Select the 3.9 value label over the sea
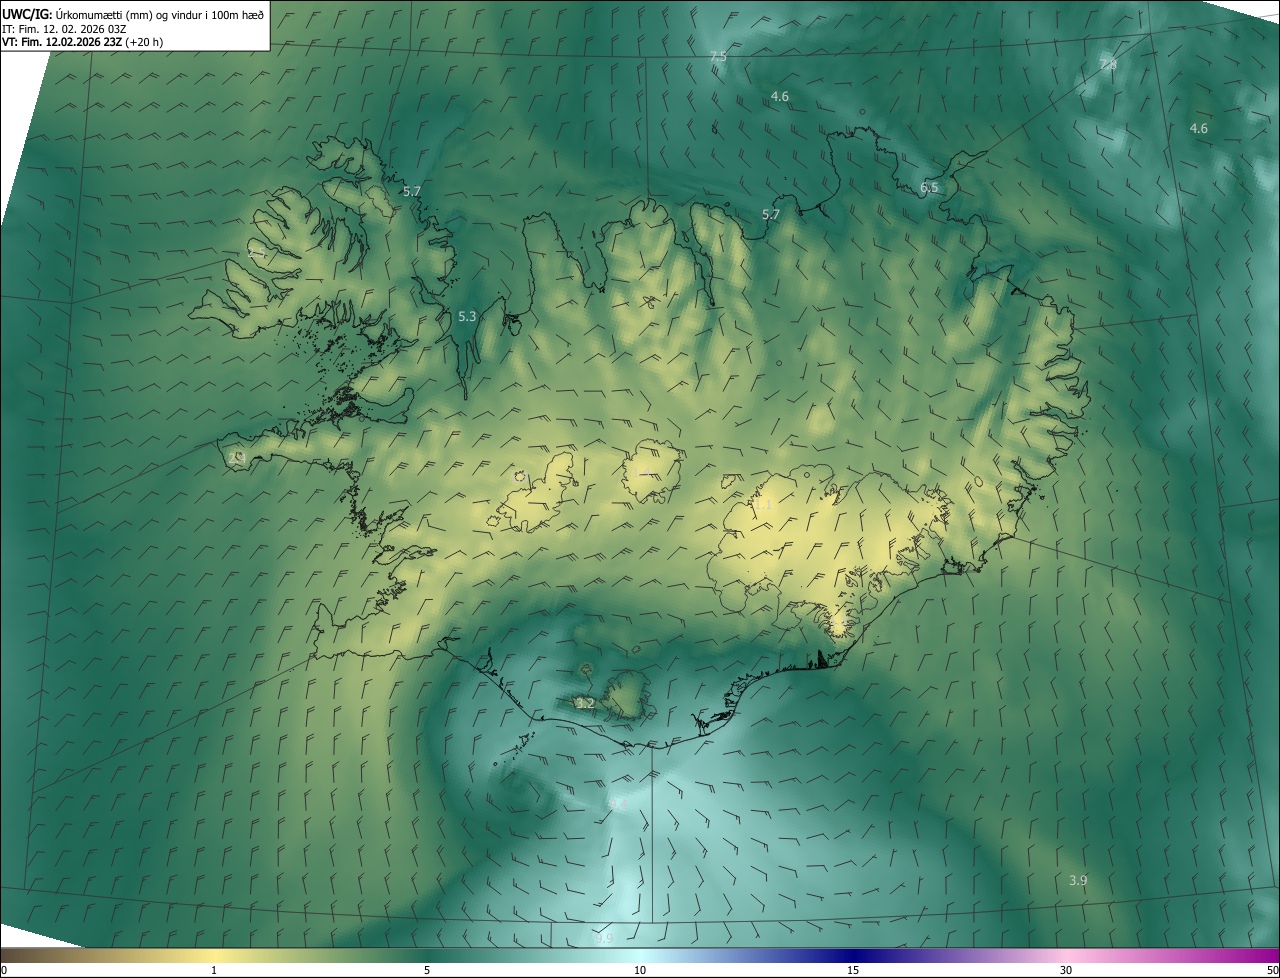 click(1078, 880)
